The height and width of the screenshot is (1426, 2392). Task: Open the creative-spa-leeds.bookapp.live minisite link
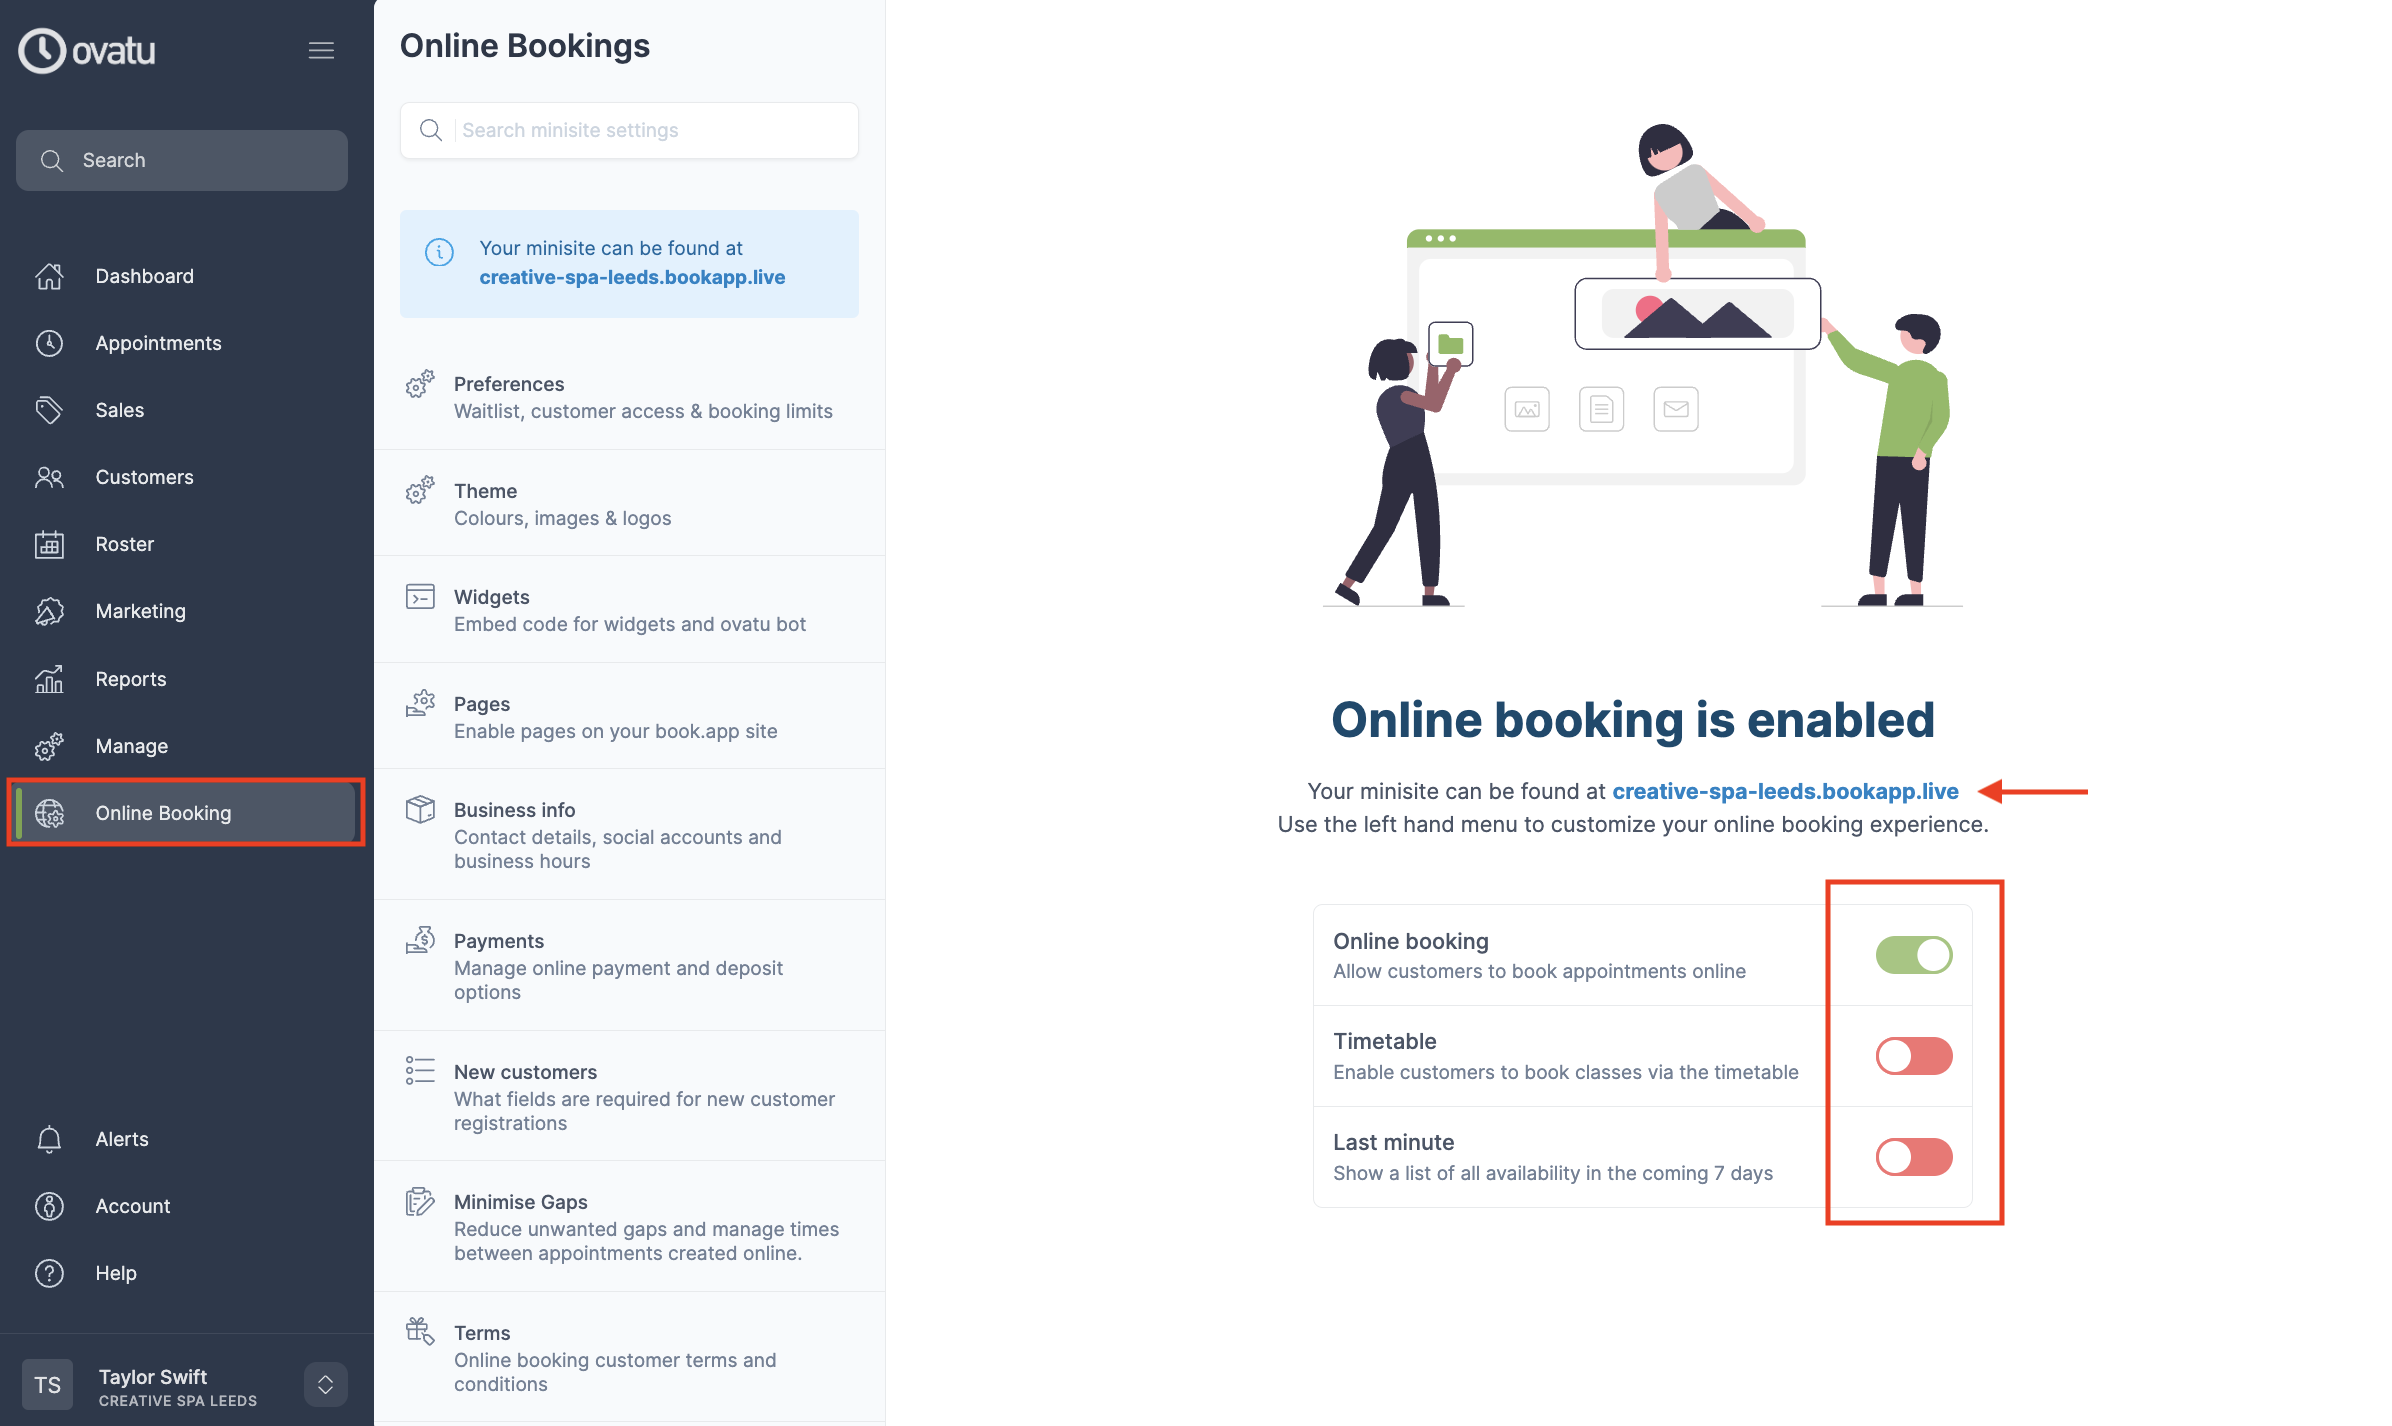1784,790
